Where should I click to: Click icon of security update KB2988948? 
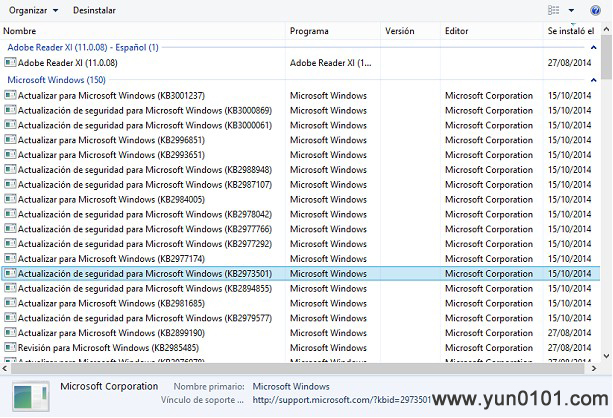tap(10, 169)
